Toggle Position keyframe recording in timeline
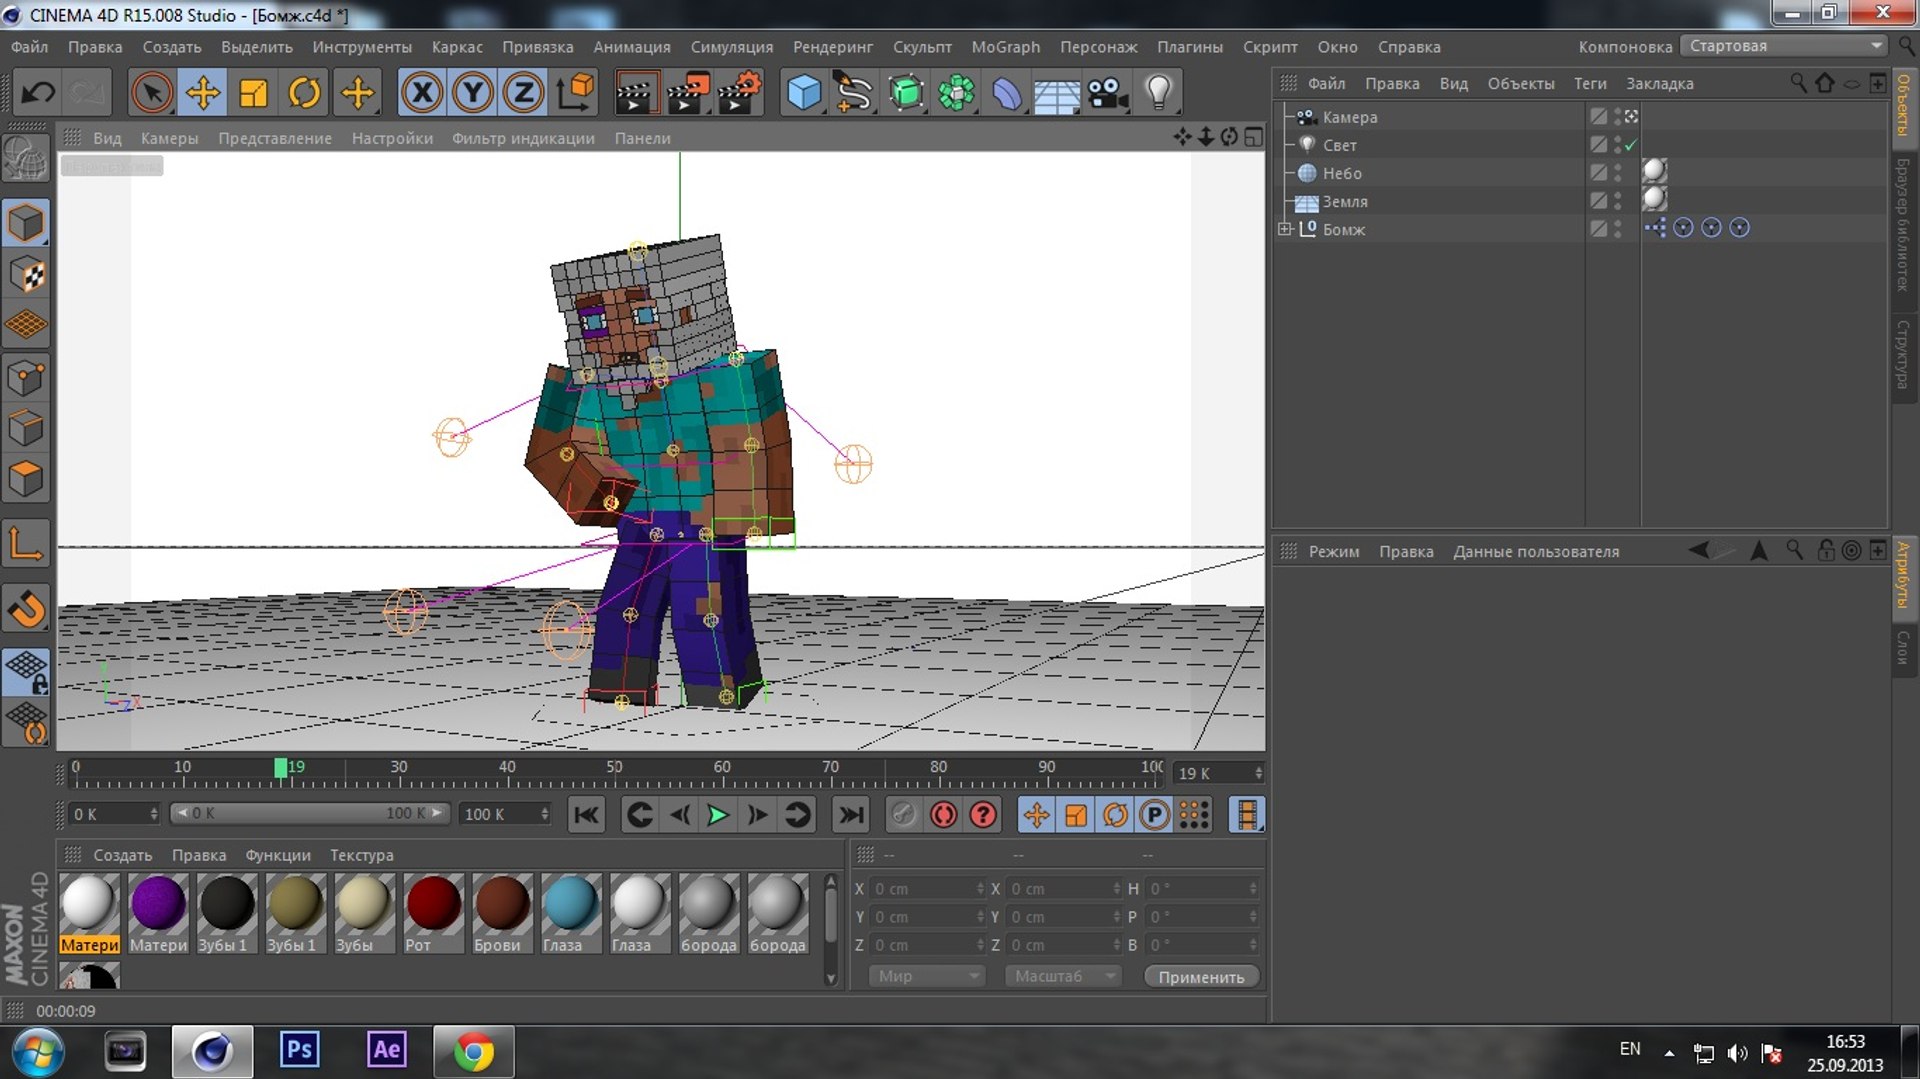The image size is (1920, 1079). click(1036, 815)
